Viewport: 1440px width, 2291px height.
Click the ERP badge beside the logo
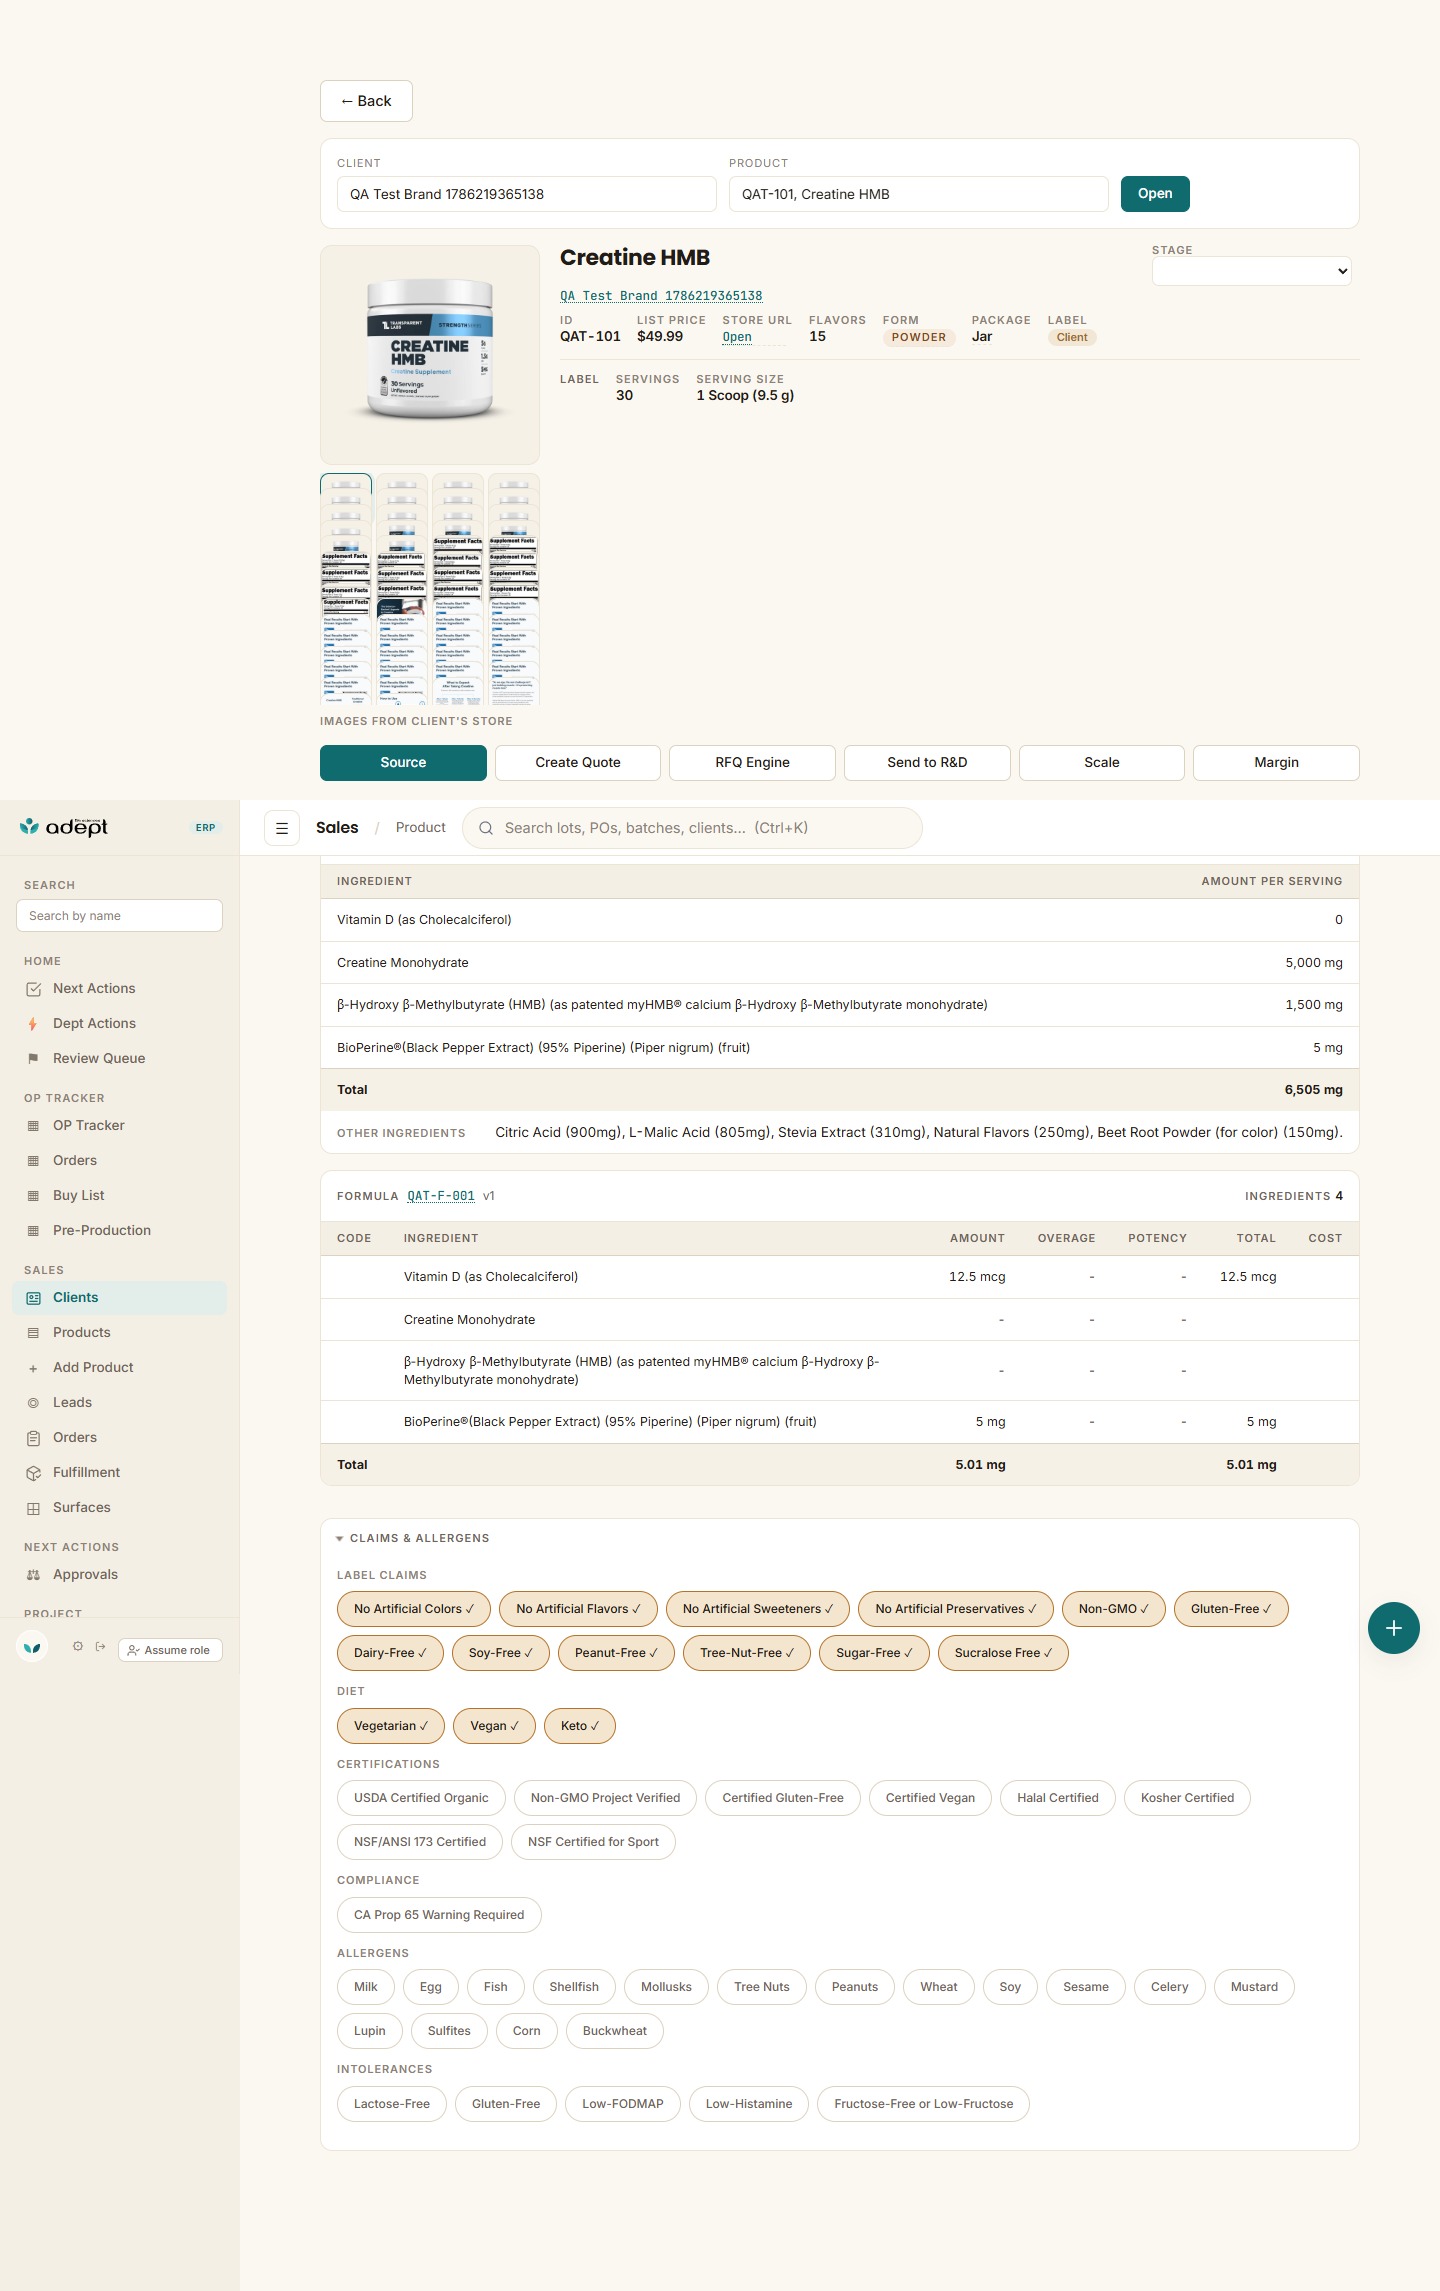pos(205,828)
